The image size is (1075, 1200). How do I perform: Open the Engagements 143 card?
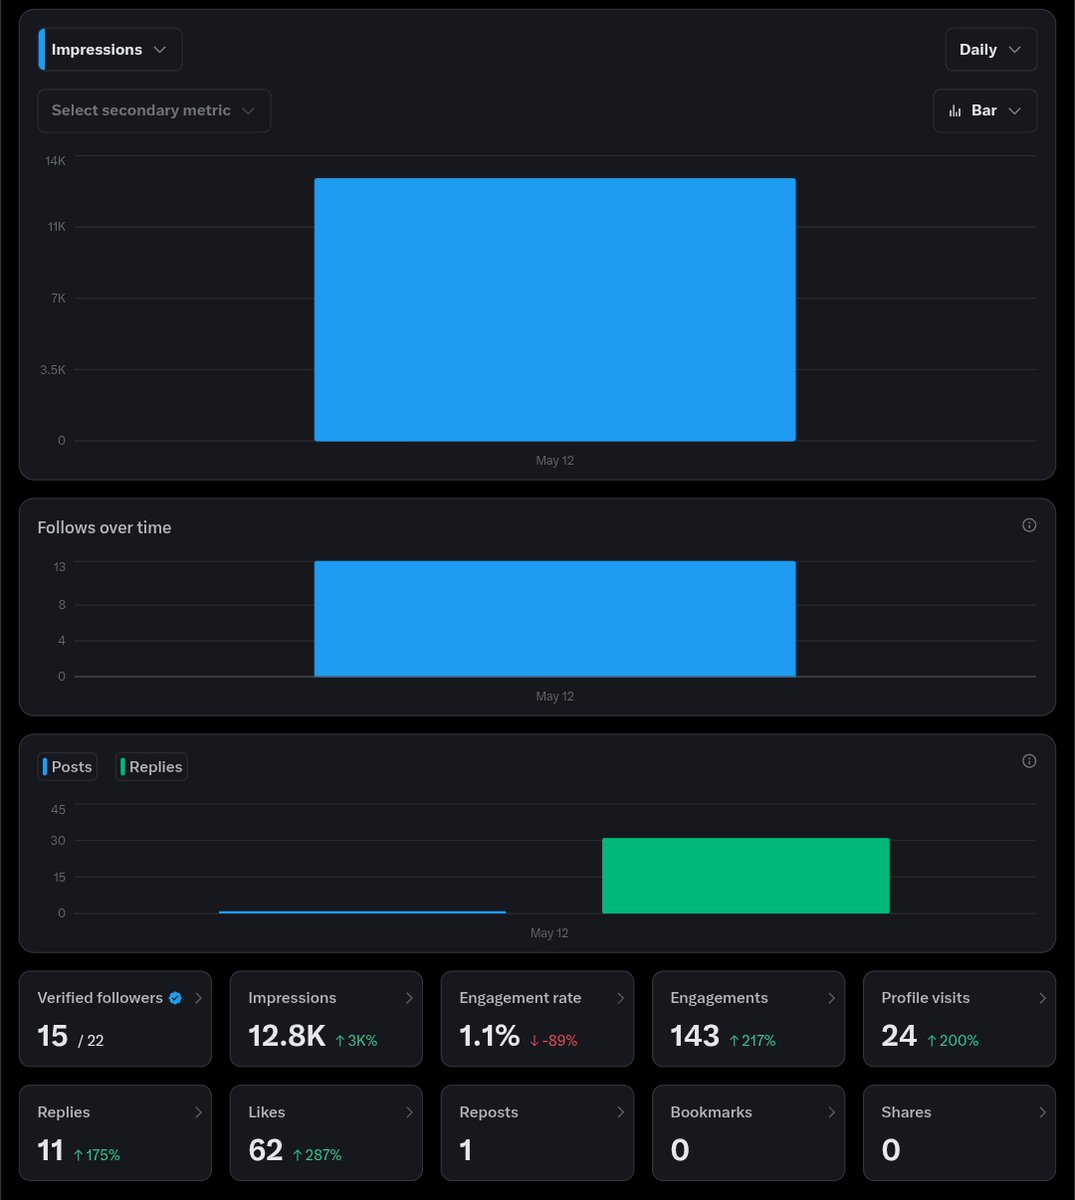[x=748, y=1019]
